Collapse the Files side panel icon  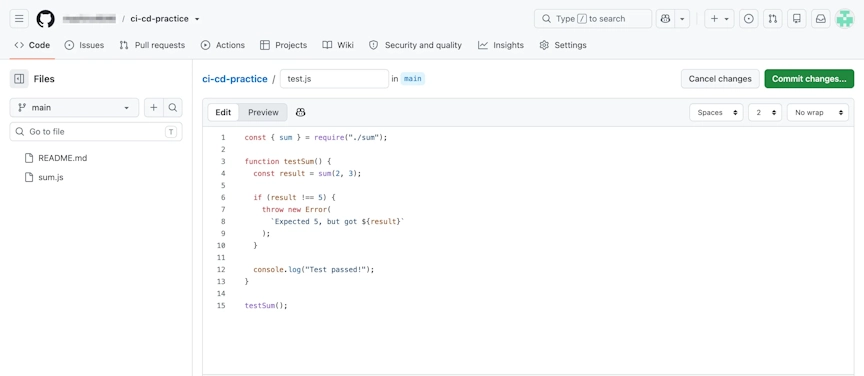[x=19, y=79]
